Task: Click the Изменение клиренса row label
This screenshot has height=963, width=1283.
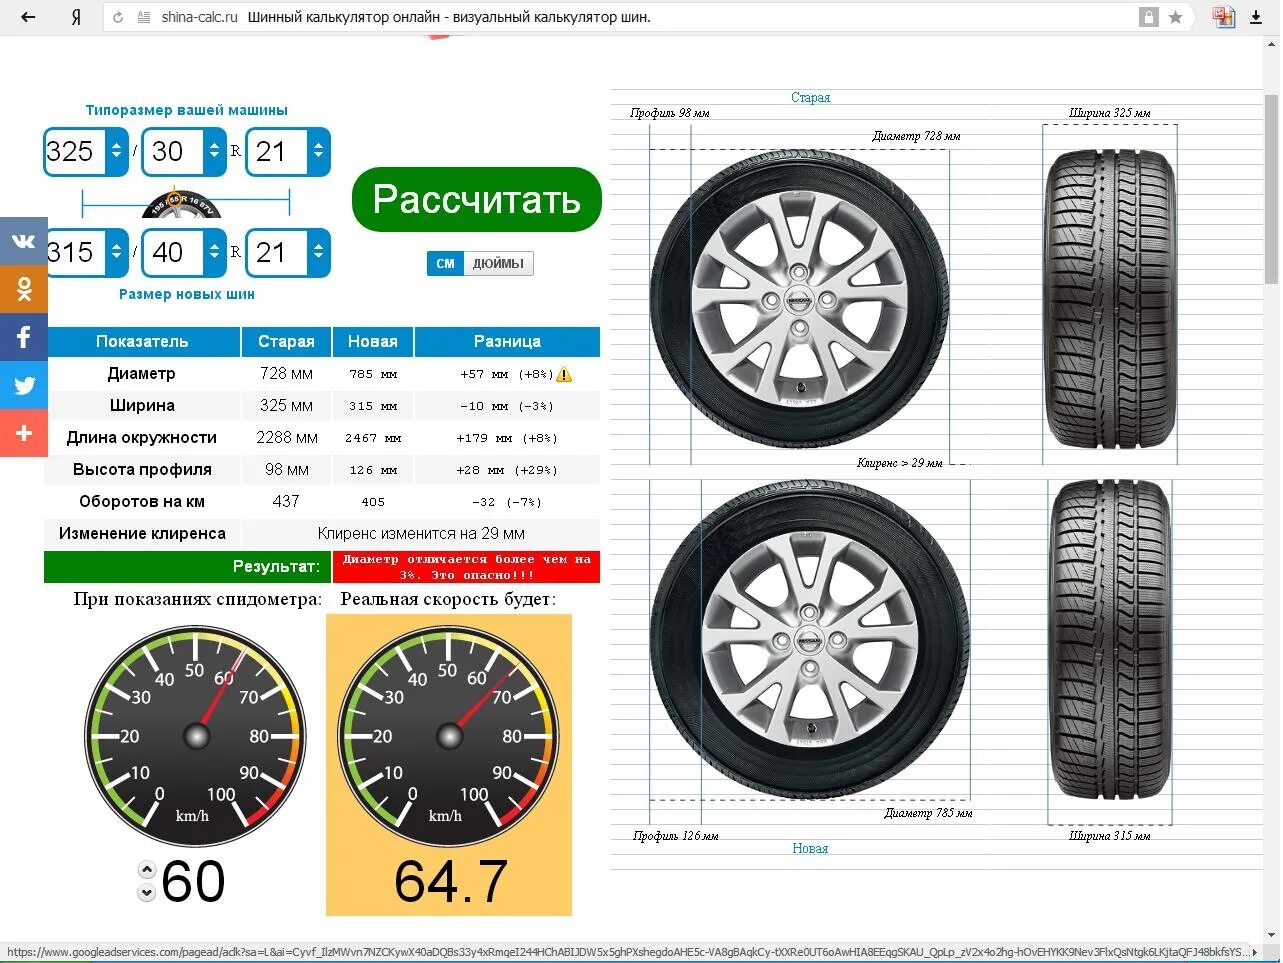Action: (142, 533)
